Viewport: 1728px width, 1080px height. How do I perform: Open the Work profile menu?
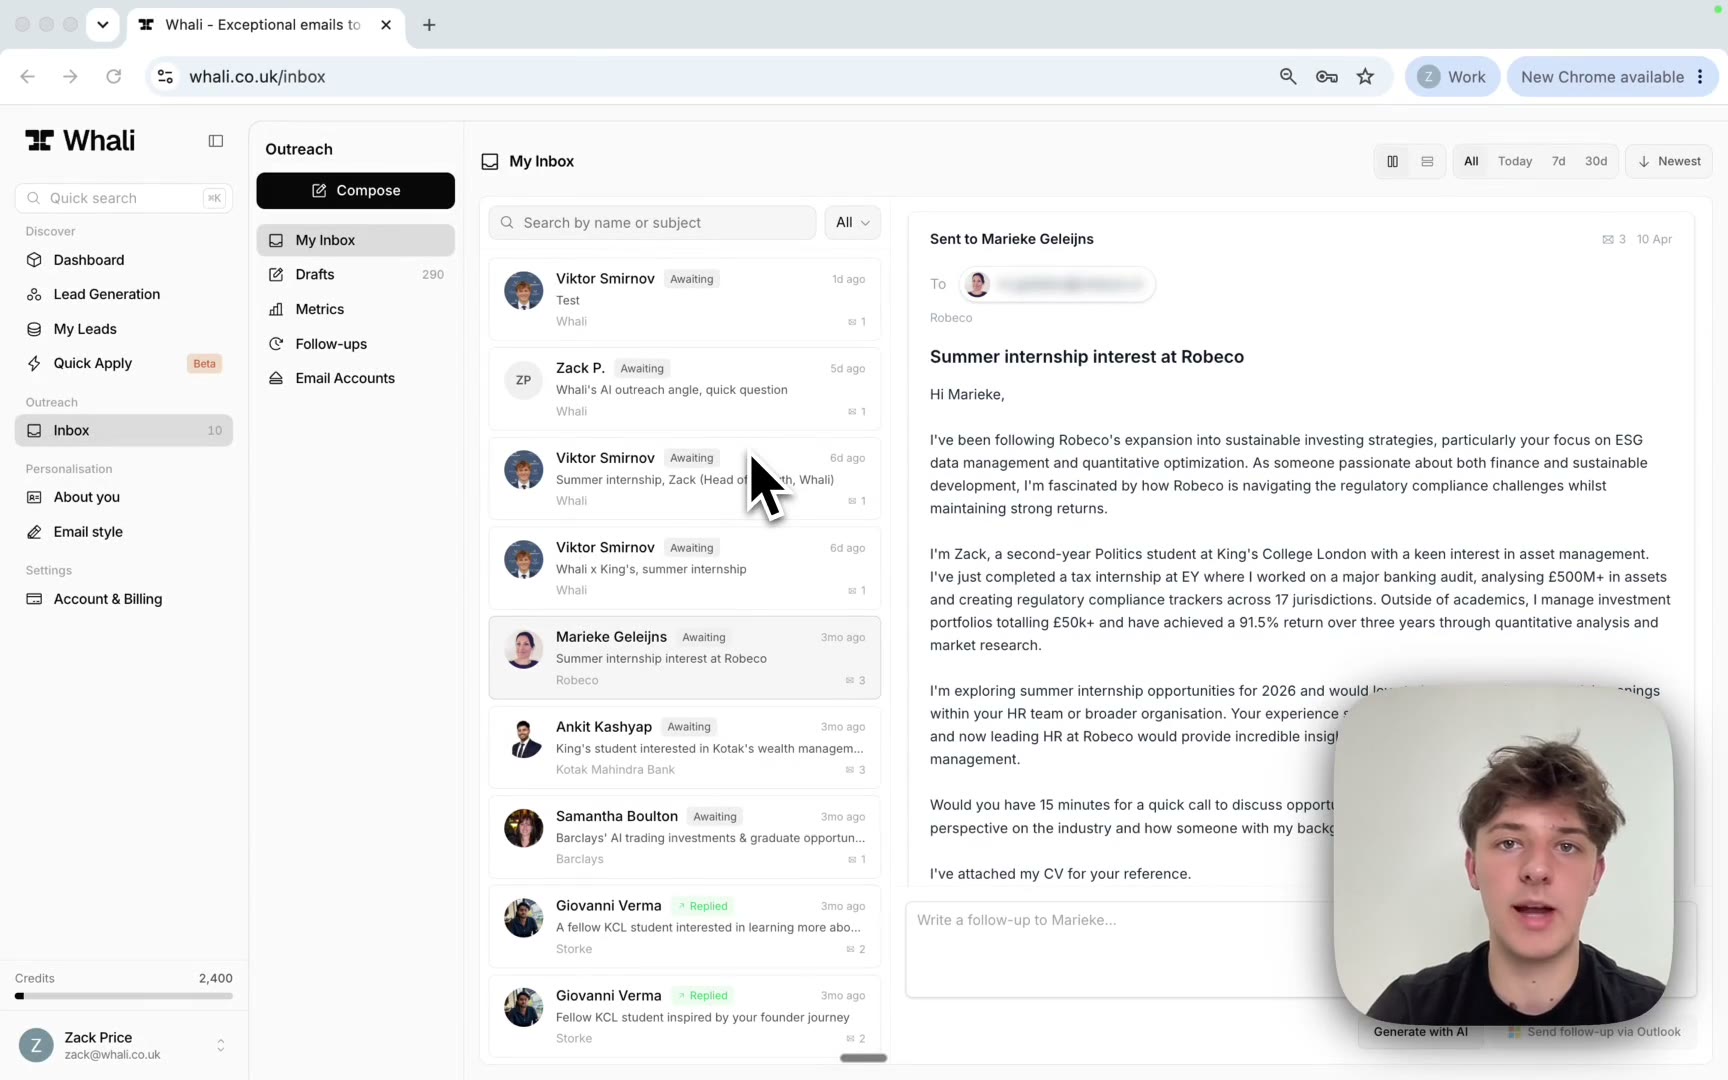click(x=1452, y=77)
